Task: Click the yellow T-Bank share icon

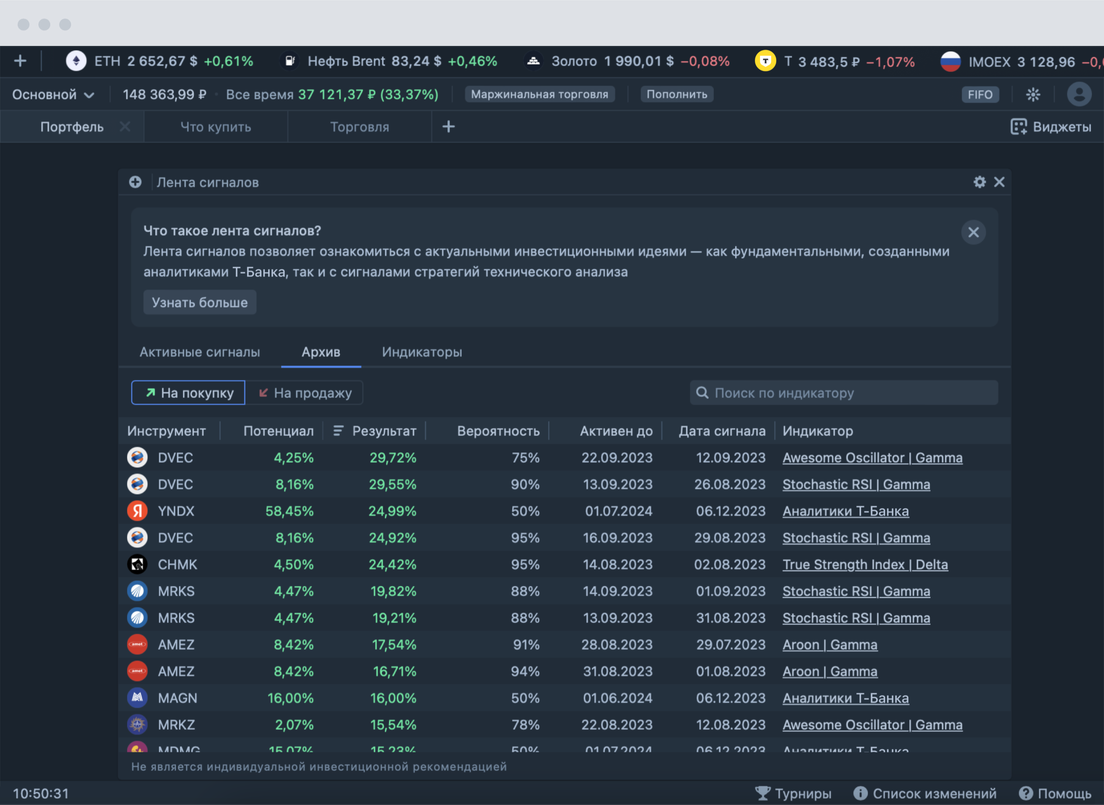Action: pos(765,61)
